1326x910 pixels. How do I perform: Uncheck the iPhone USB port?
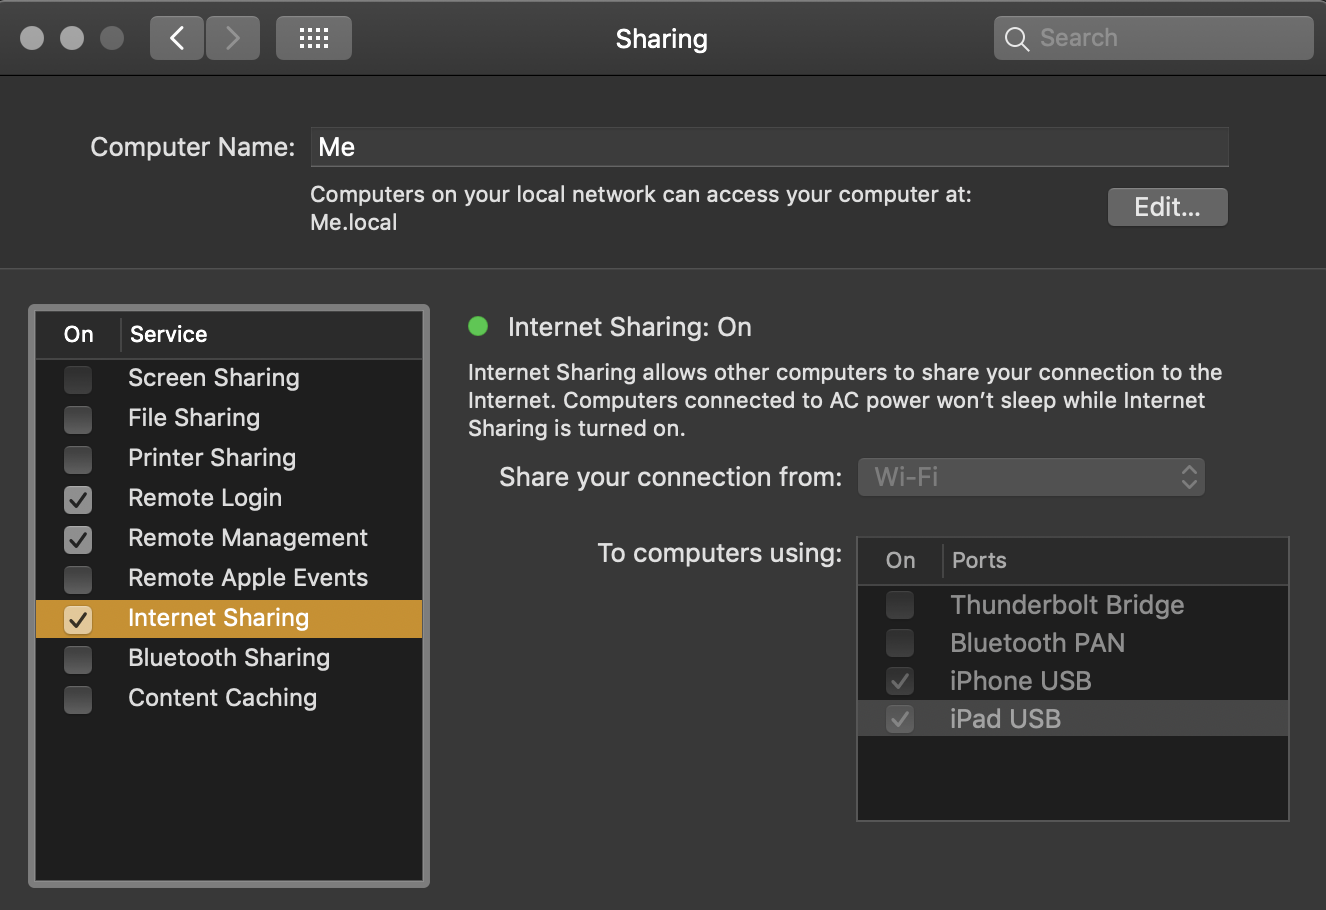900,681
